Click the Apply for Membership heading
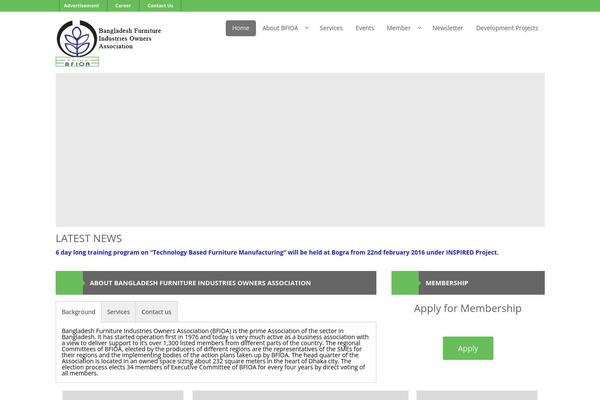 click(x=468, y=308)
